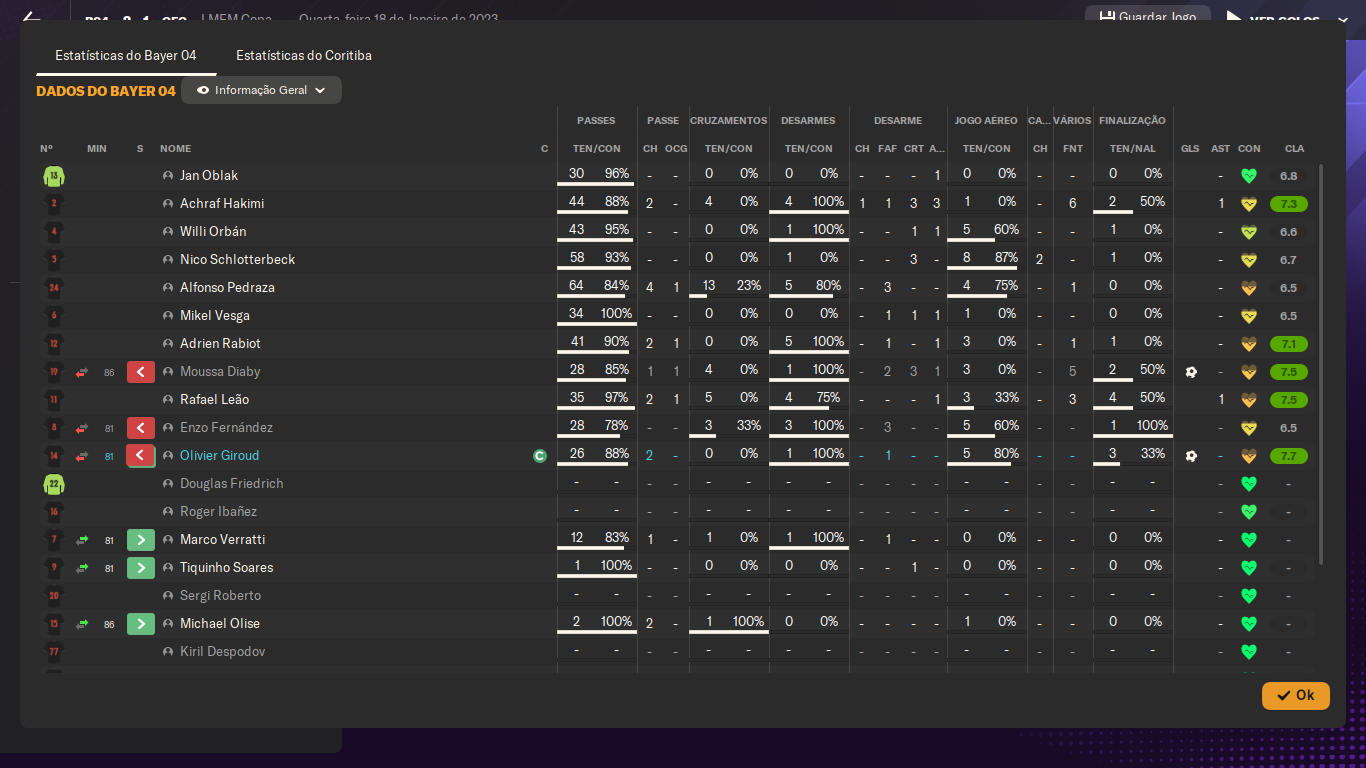This screenshot has width=1366, height=768.
Task: Click Adrien Rabiot 7.1 rating badge
Action: click(x=1288, y=344)
